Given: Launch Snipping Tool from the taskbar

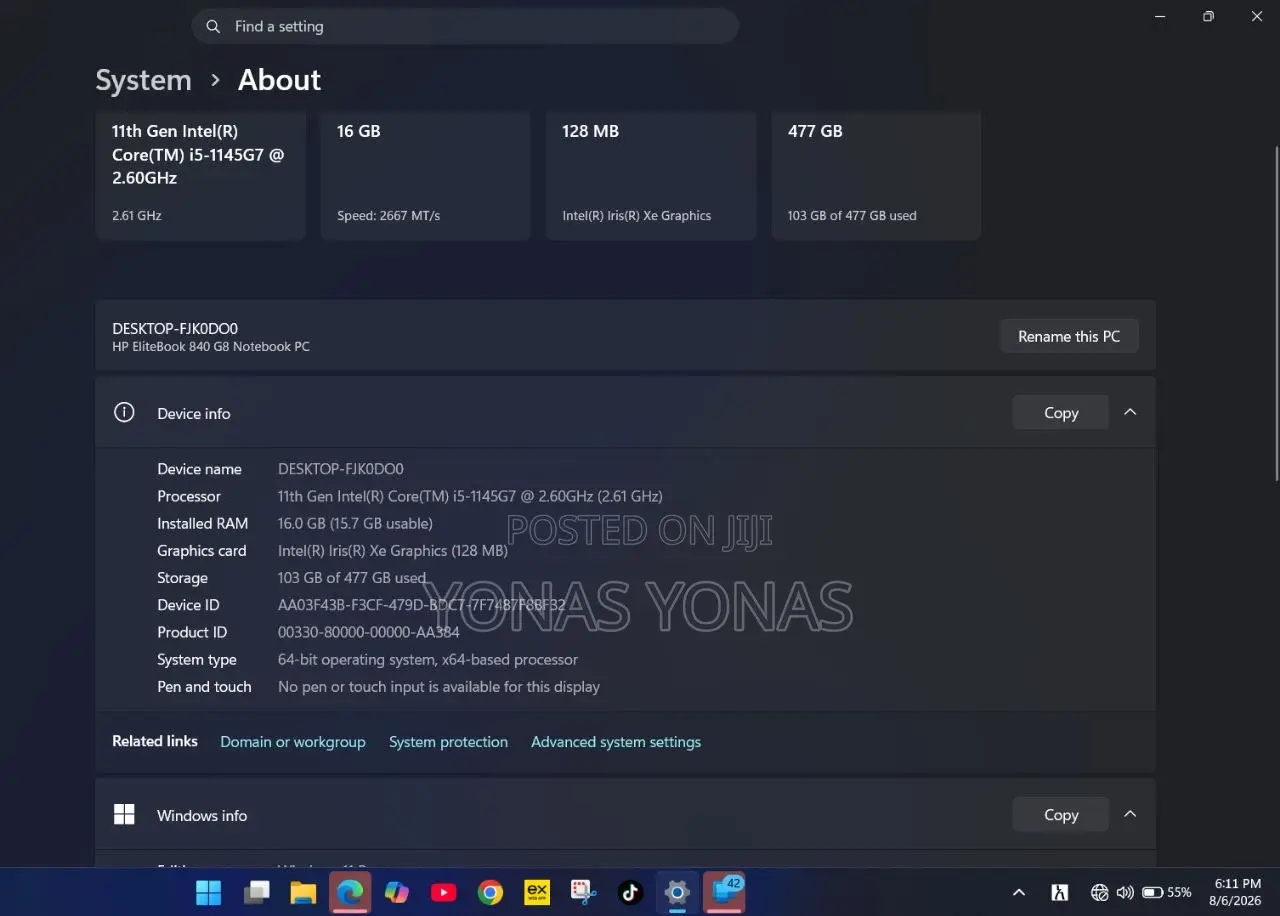Looking at the screenshot, I should pos(584,892).
